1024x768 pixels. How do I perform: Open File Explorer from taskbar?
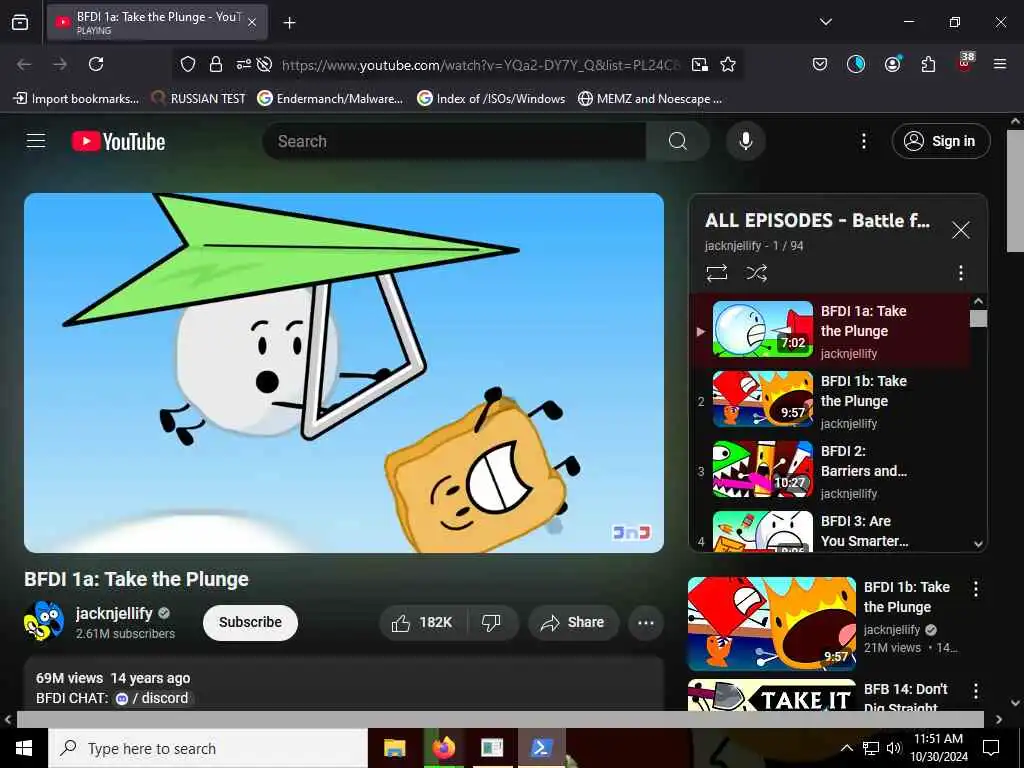(394, 748)
